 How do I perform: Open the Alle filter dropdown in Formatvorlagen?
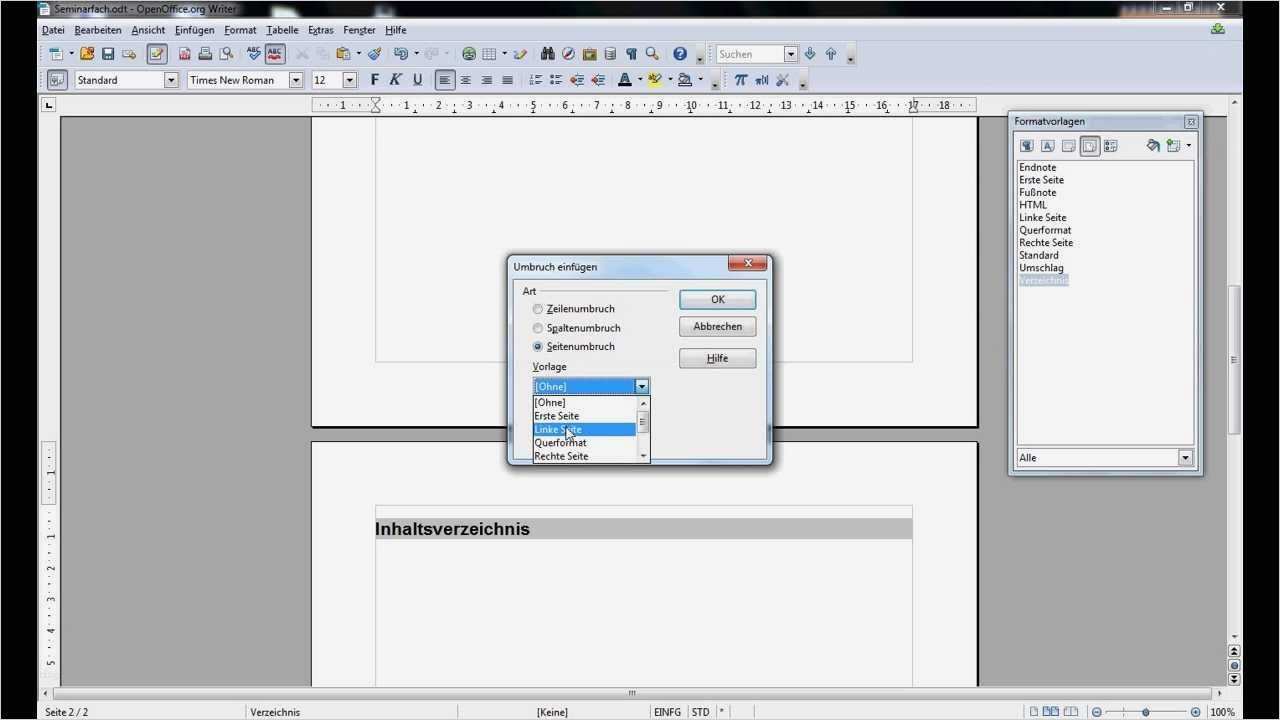(x=1186, y=458)
